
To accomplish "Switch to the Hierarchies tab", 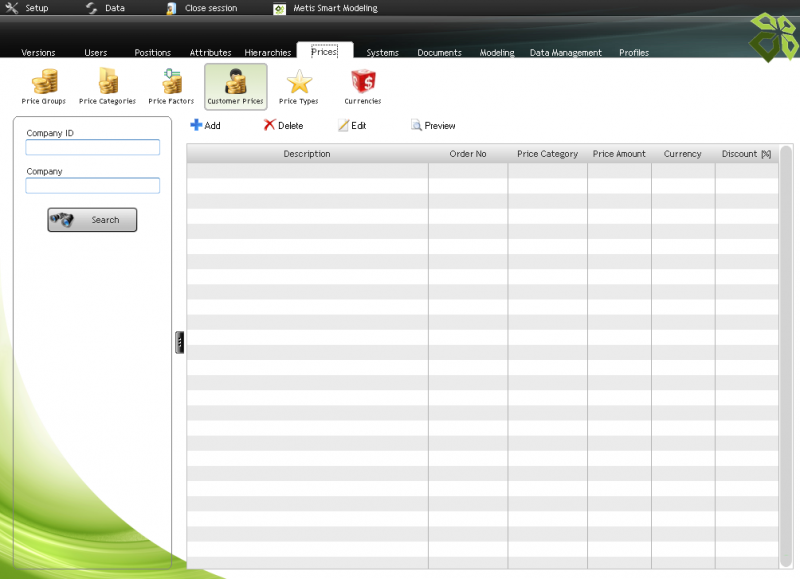I will (x=267, y=53).
